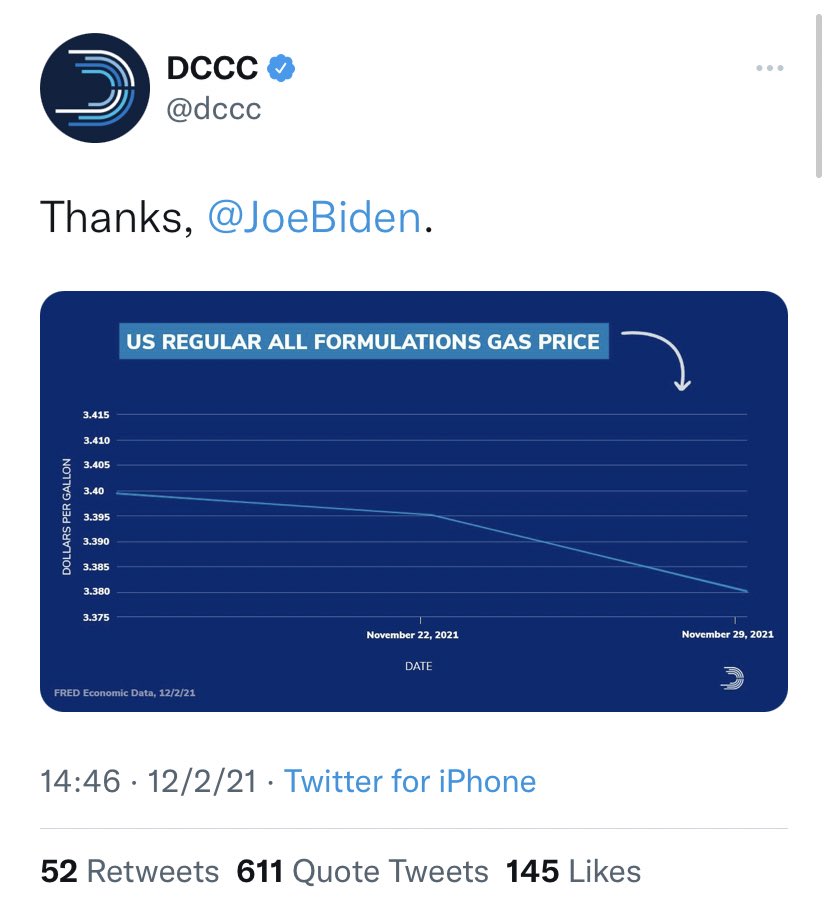
Task: Open the @JoeBiden mention link
Action: pyautogui.click(x=314, y=218)
